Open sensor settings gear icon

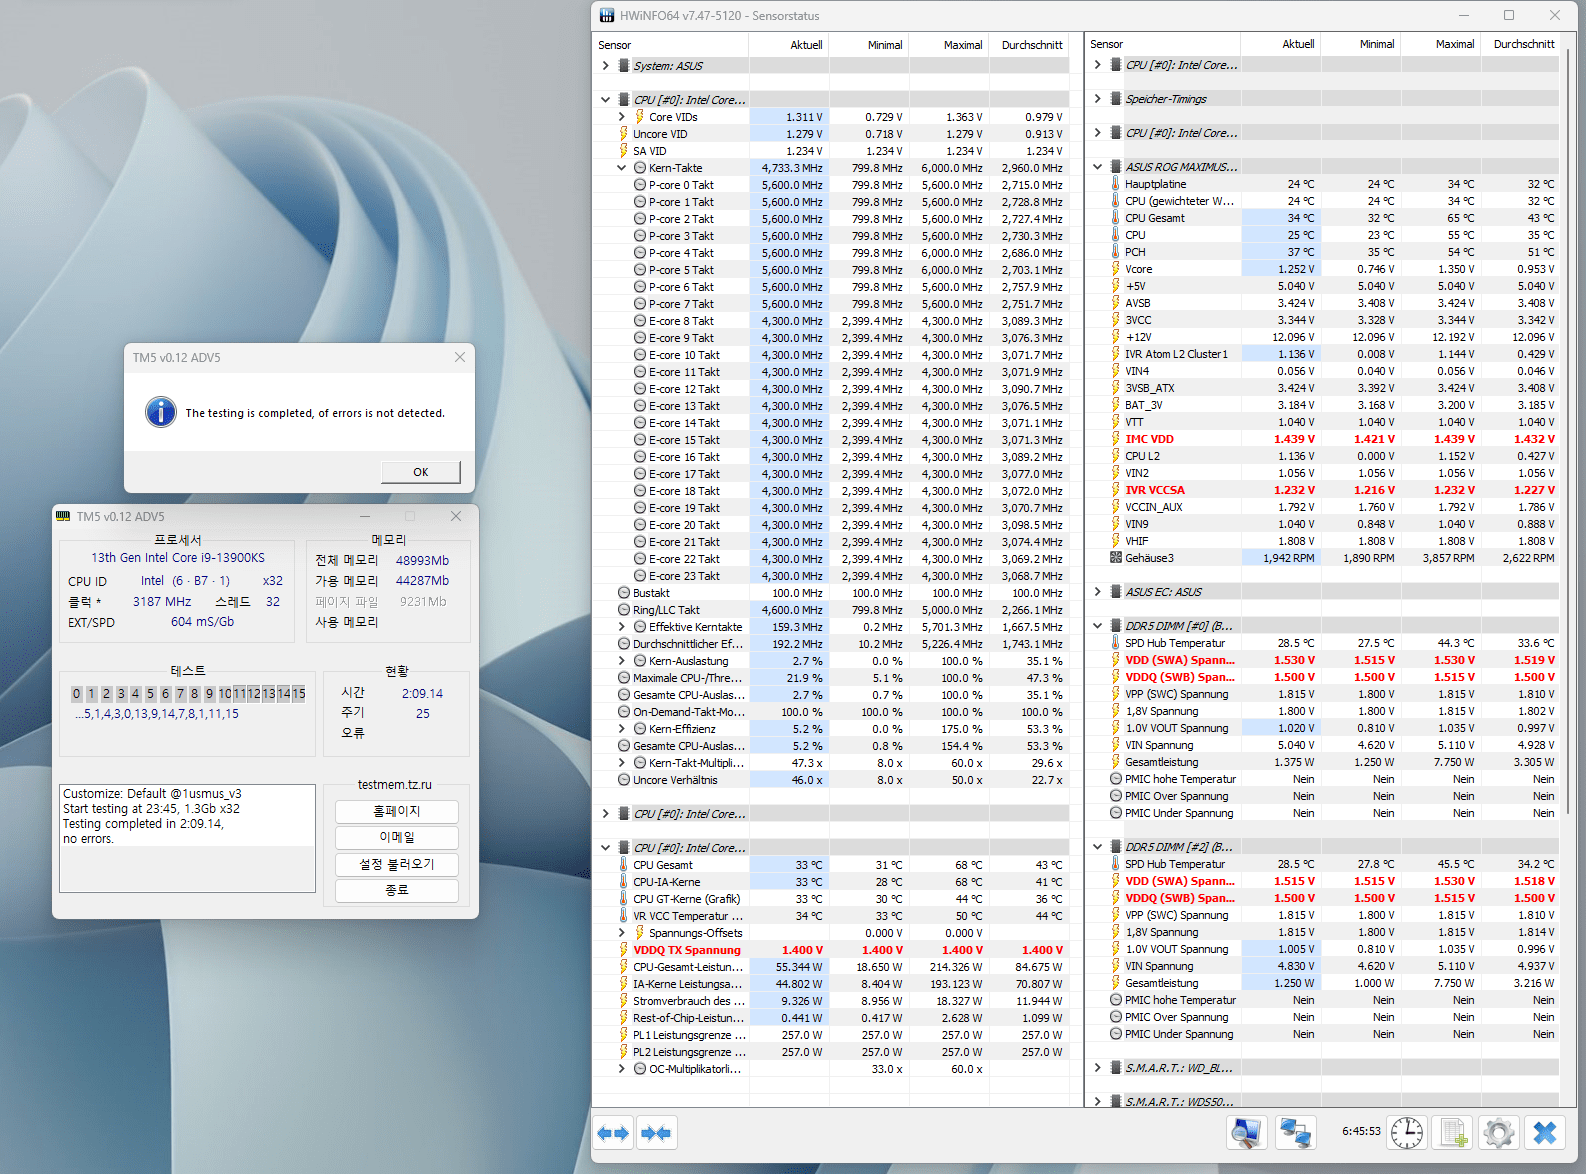click(x=1498, y=1133)
